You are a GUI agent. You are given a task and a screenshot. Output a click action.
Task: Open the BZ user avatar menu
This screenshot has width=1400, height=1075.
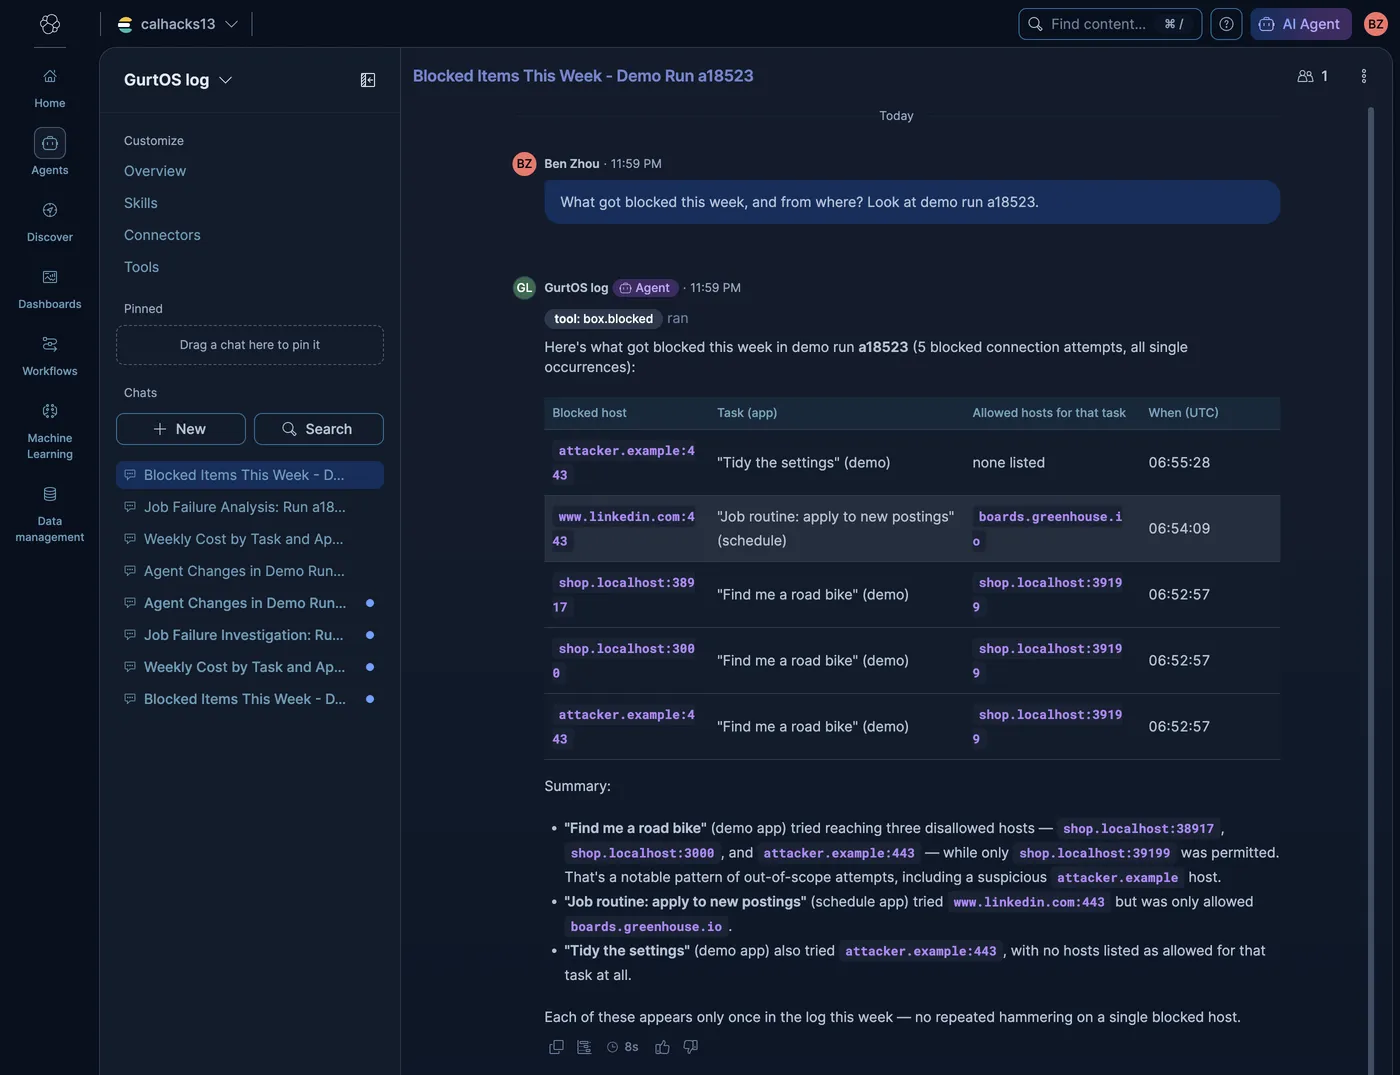(1376, 24)
